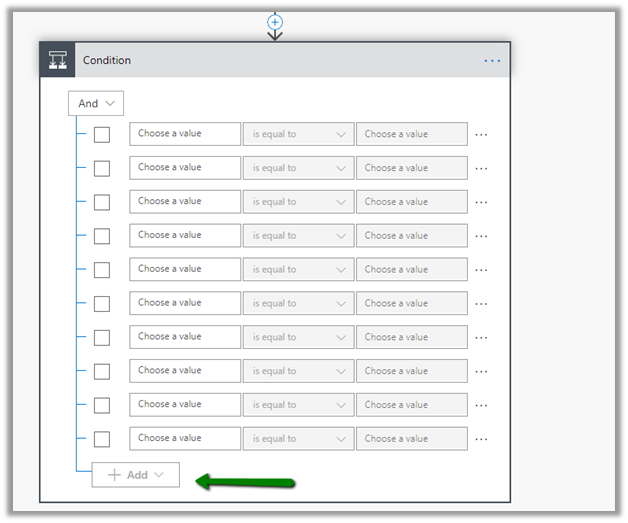
Task: Click the Condition card icon in the header
Action: pyautogui.click(x=58, y=60)
